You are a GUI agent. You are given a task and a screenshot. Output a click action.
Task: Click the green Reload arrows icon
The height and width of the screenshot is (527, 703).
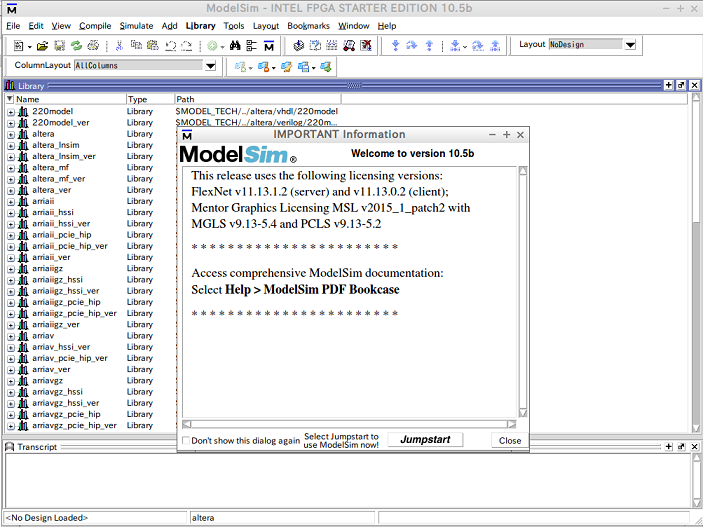point(76,45)
